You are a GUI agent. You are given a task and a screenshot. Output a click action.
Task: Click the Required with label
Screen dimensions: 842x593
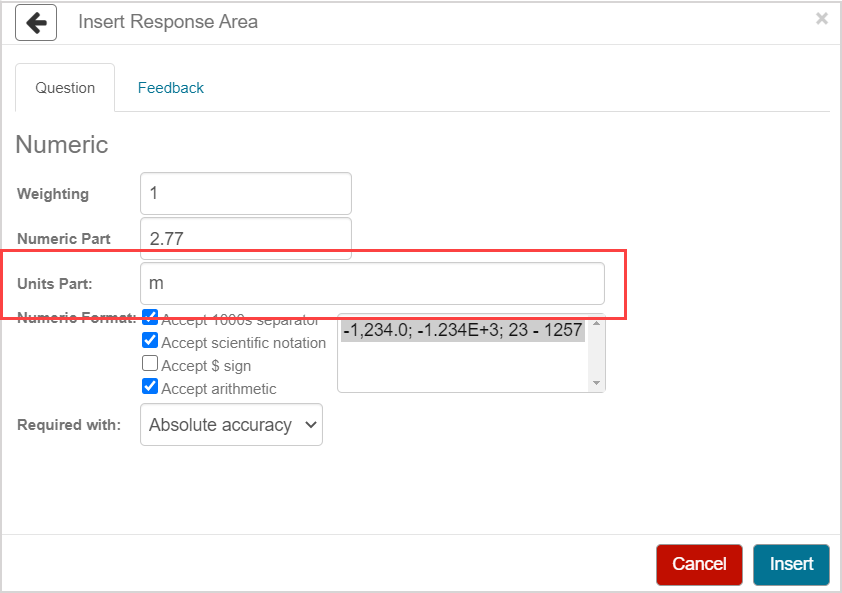[x=69, y=425]
